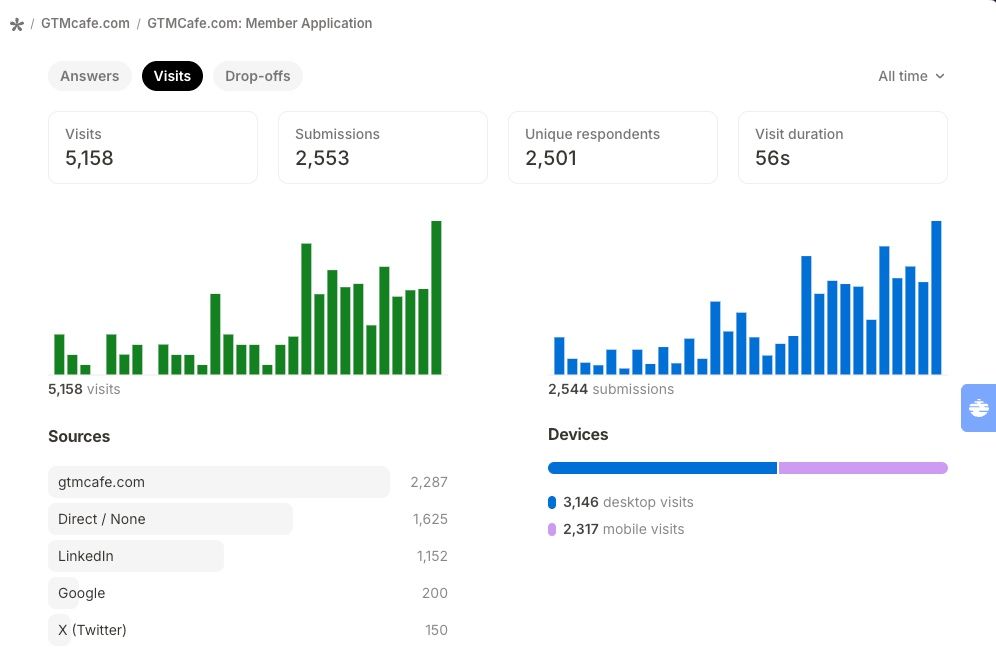996x659 pixels.
Task: Click the 150 Twitter count
Action: pos(436,630)
